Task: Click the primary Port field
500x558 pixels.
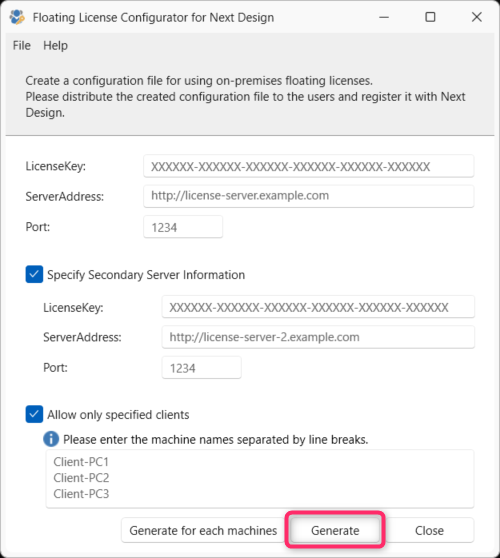Action: click(x=183, y=227)
